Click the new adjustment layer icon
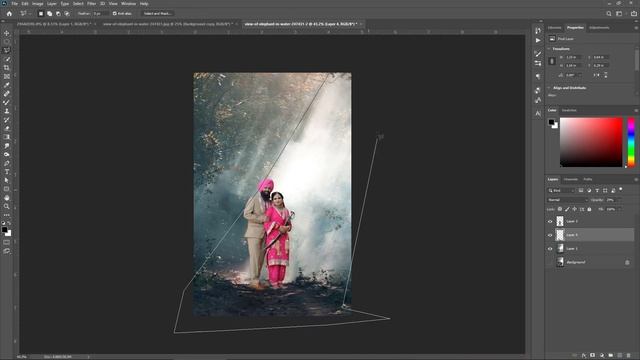This screenshot has height=360, width=640. click(602, 356)
